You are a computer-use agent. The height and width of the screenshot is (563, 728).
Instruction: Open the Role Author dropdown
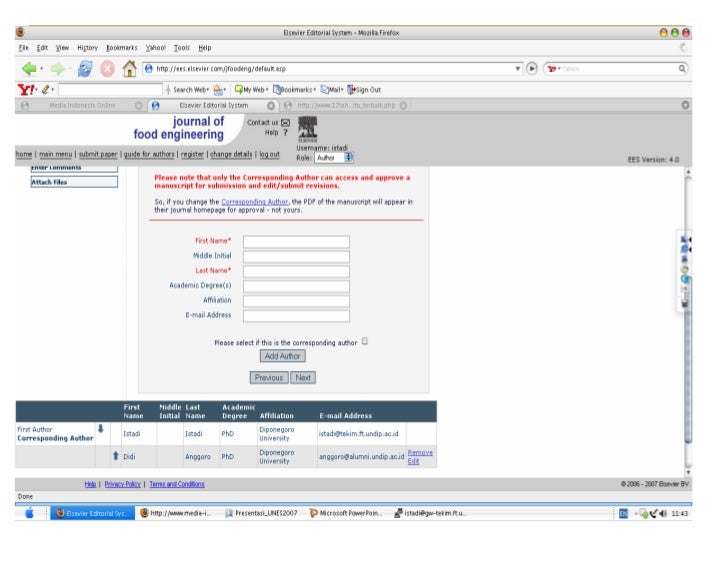click(334, 158)
